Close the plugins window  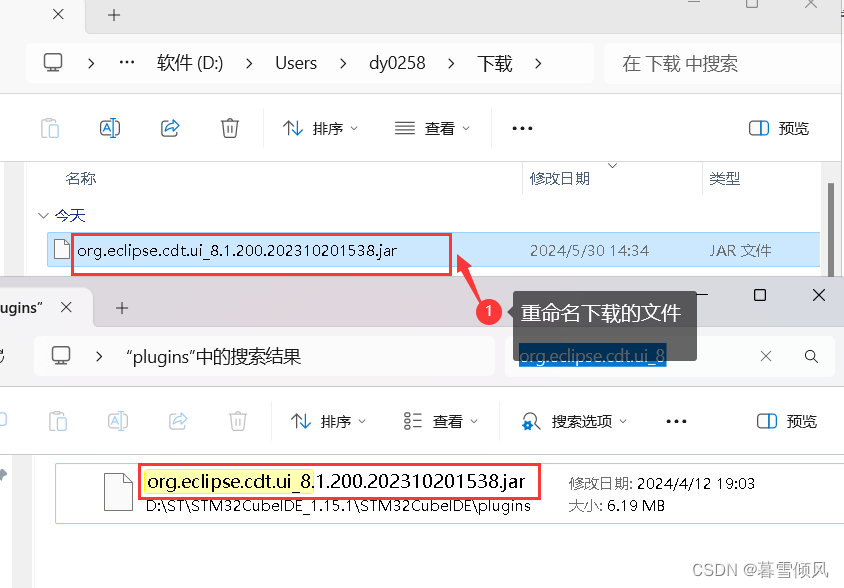click(x=819, y=295)
